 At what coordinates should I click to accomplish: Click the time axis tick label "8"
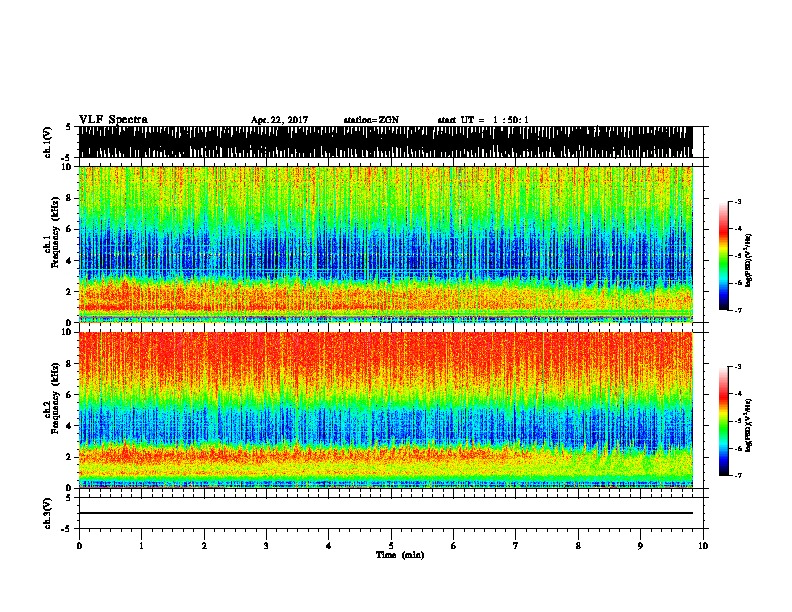(578, 546)
